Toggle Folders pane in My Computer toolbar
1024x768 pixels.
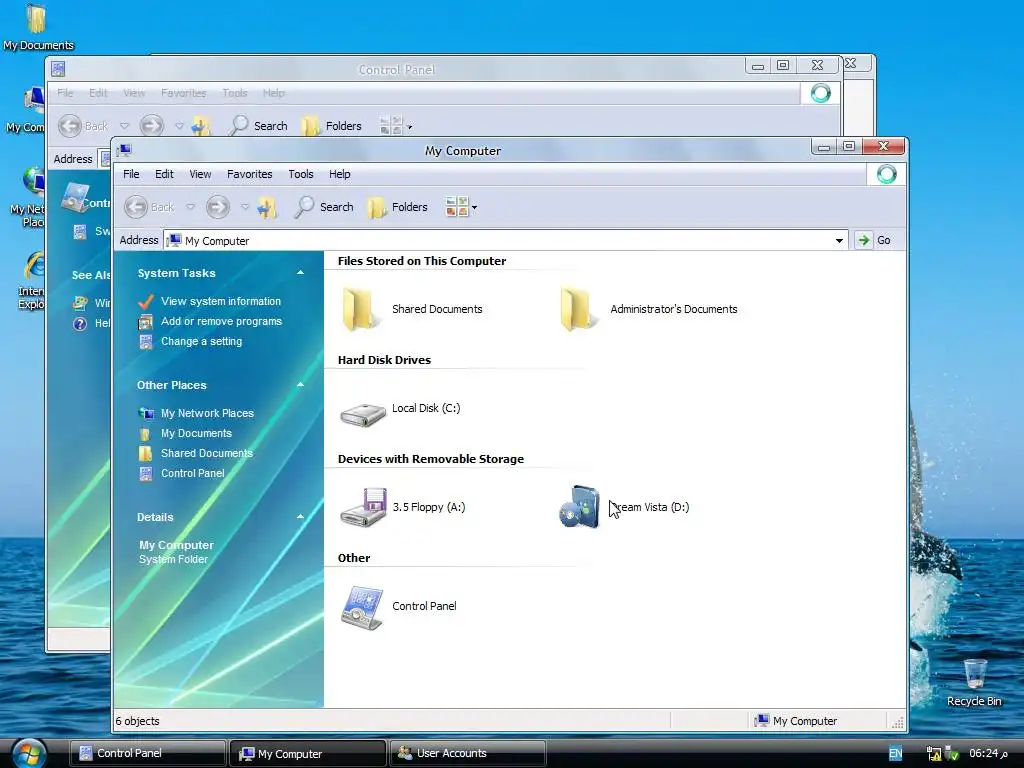397,207
